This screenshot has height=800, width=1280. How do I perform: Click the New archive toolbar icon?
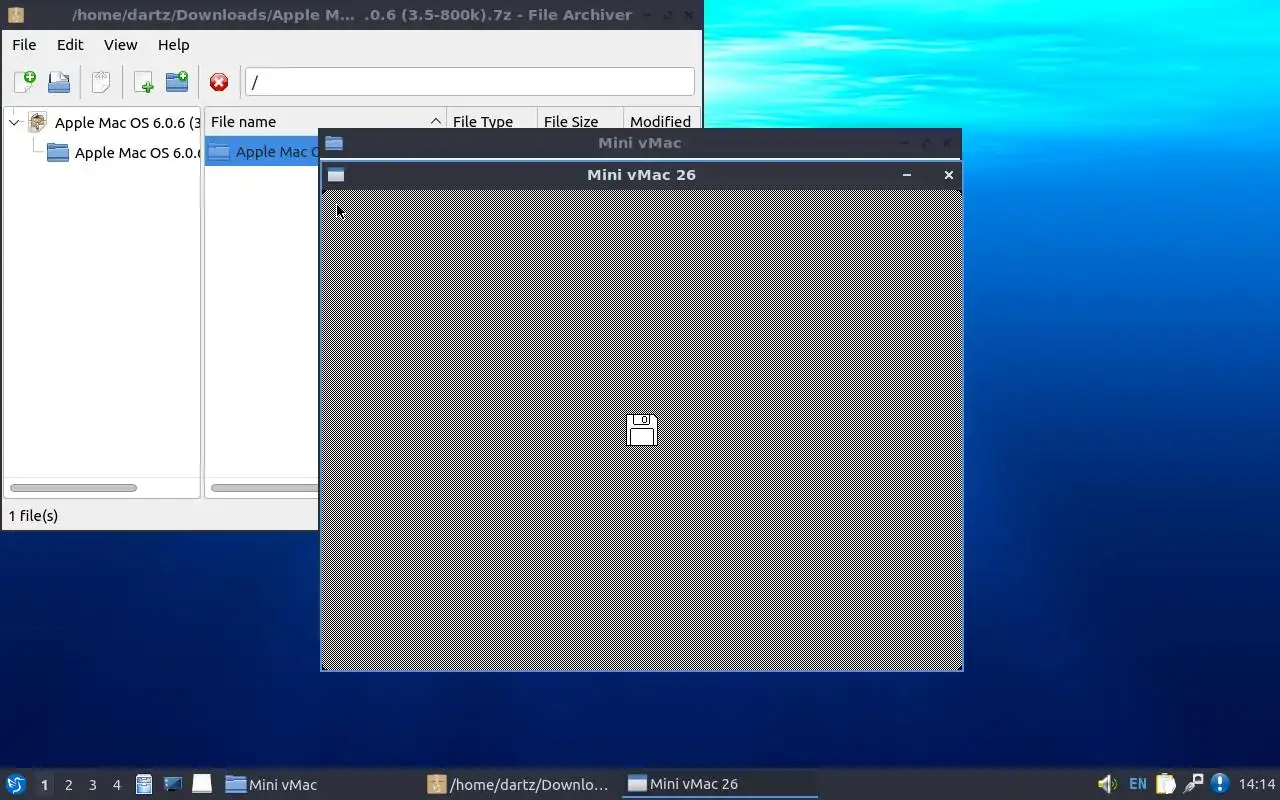coord(25,82)
